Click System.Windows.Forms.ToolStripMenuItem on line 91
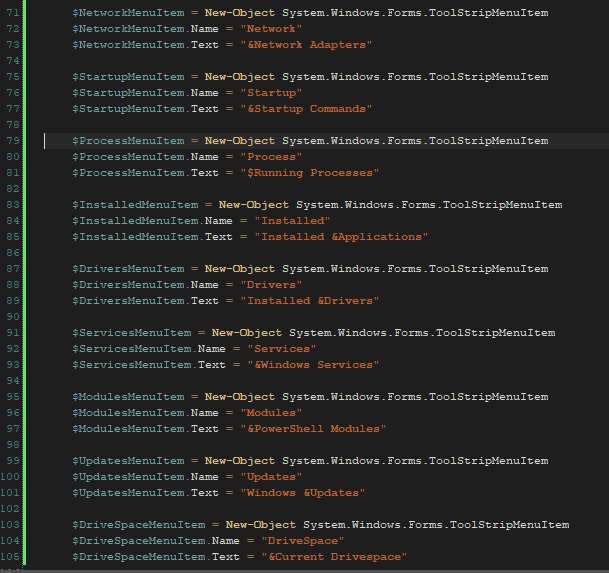 pyautogui.click(x=422, y=333)
